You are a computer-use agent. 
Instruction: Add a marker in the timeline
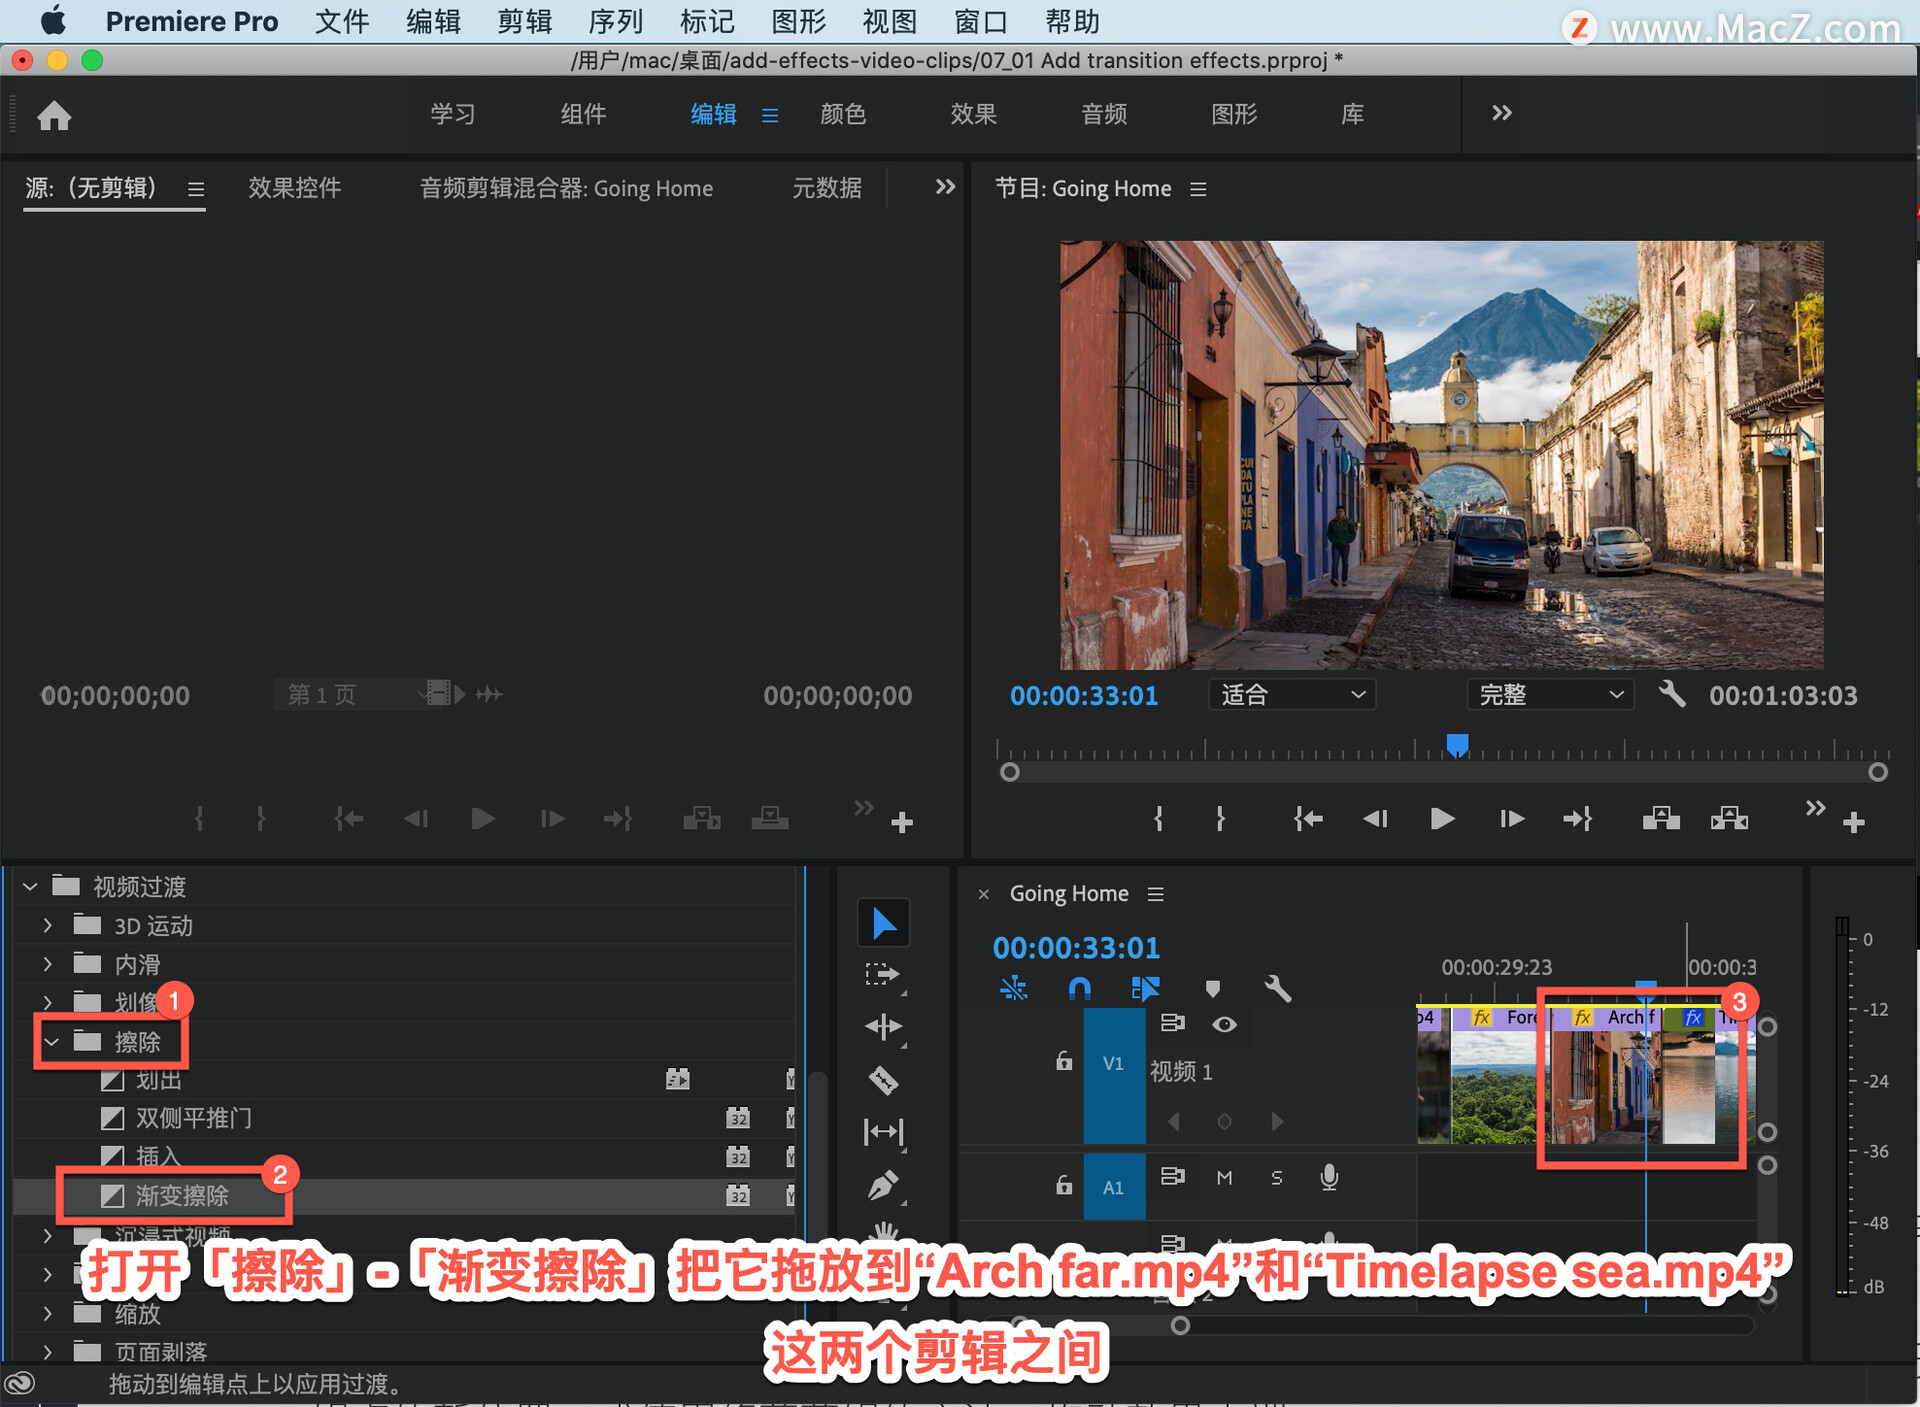[1213, 989]
